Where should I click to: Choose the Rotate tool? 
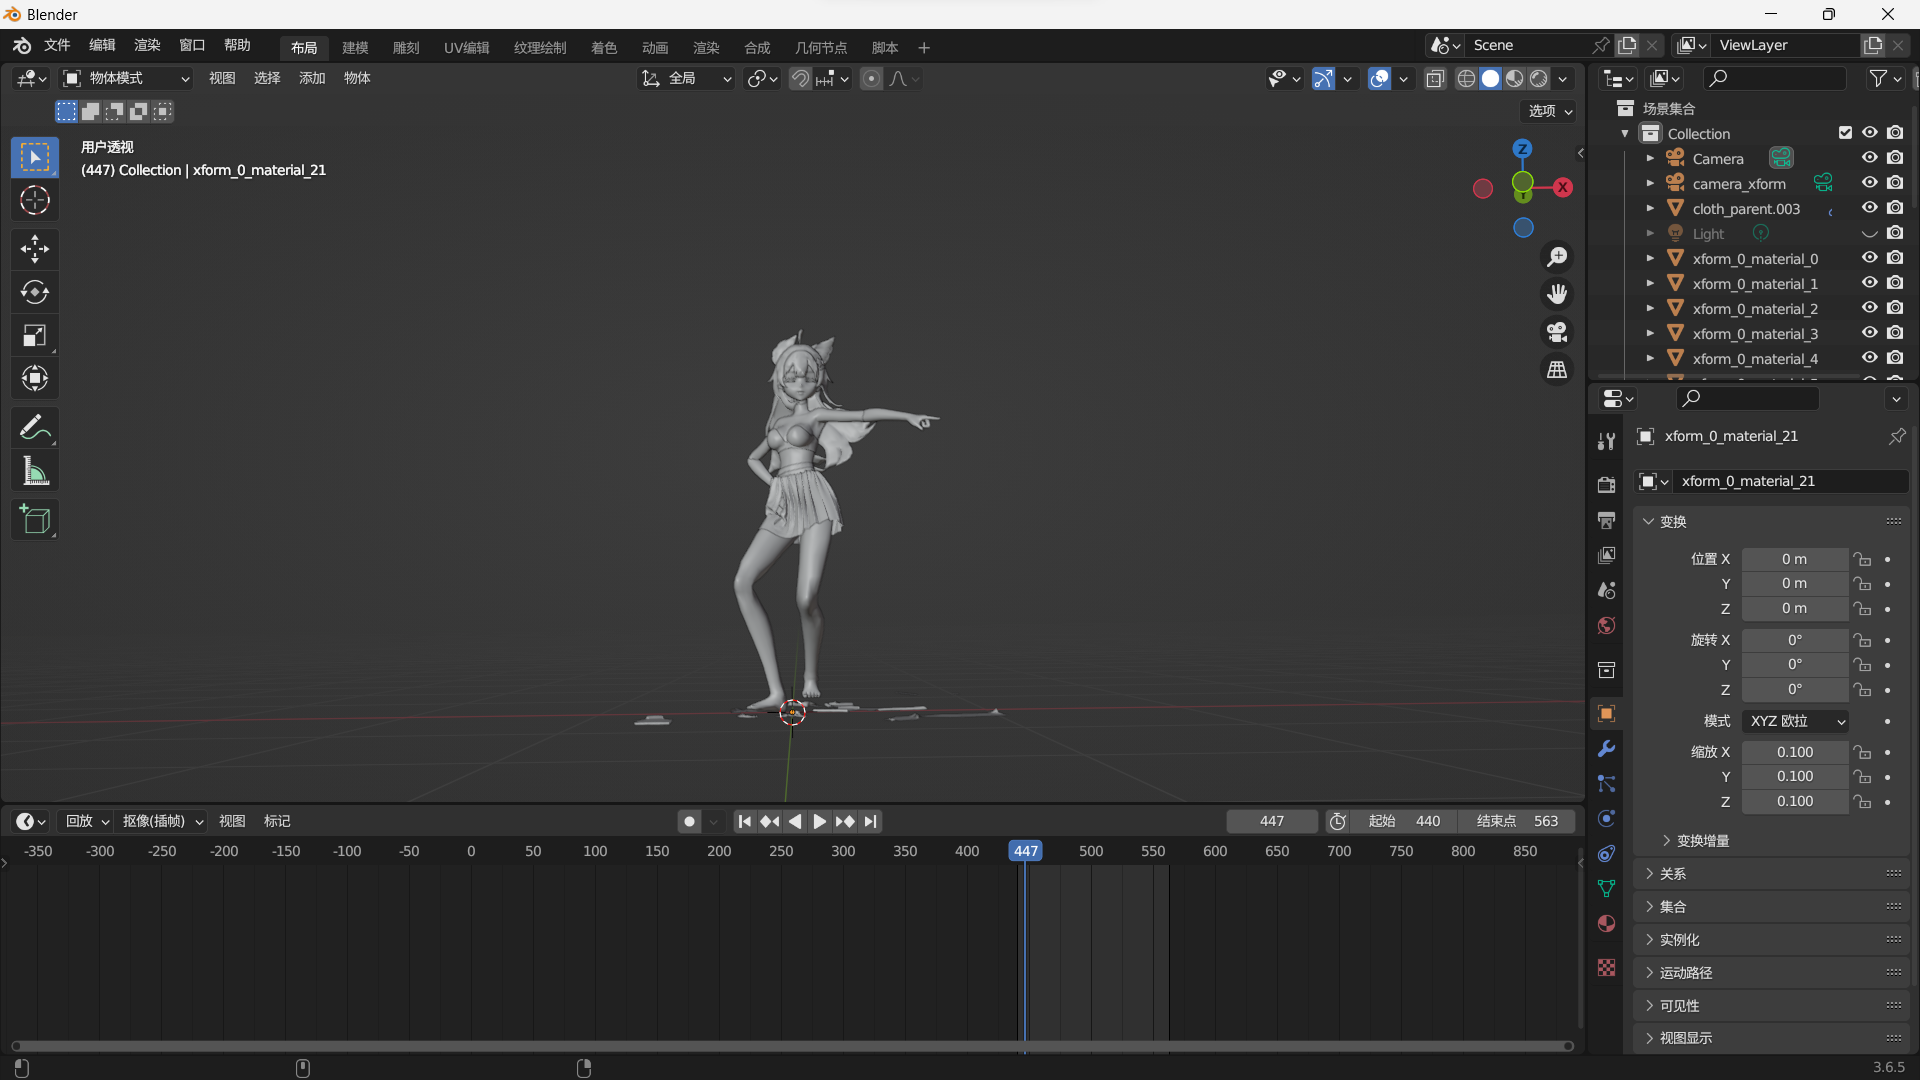pyautogui.click(x=35, y=292)
